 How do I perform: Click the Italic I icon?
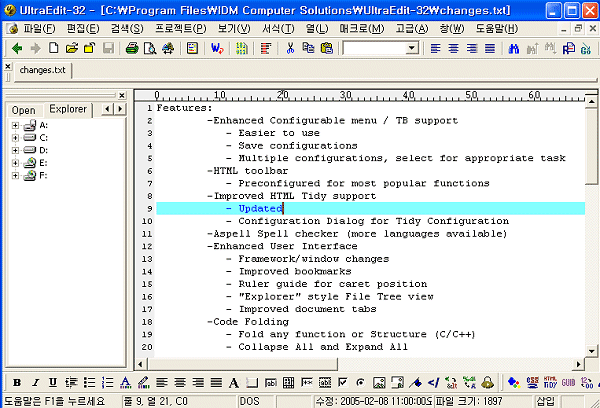pos(35,382)
